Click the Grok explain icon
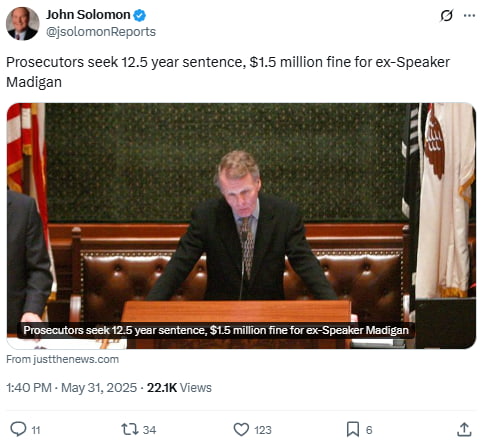Image resolution: width=485 pixels, height=445 pixels. (x=446, y=15)
